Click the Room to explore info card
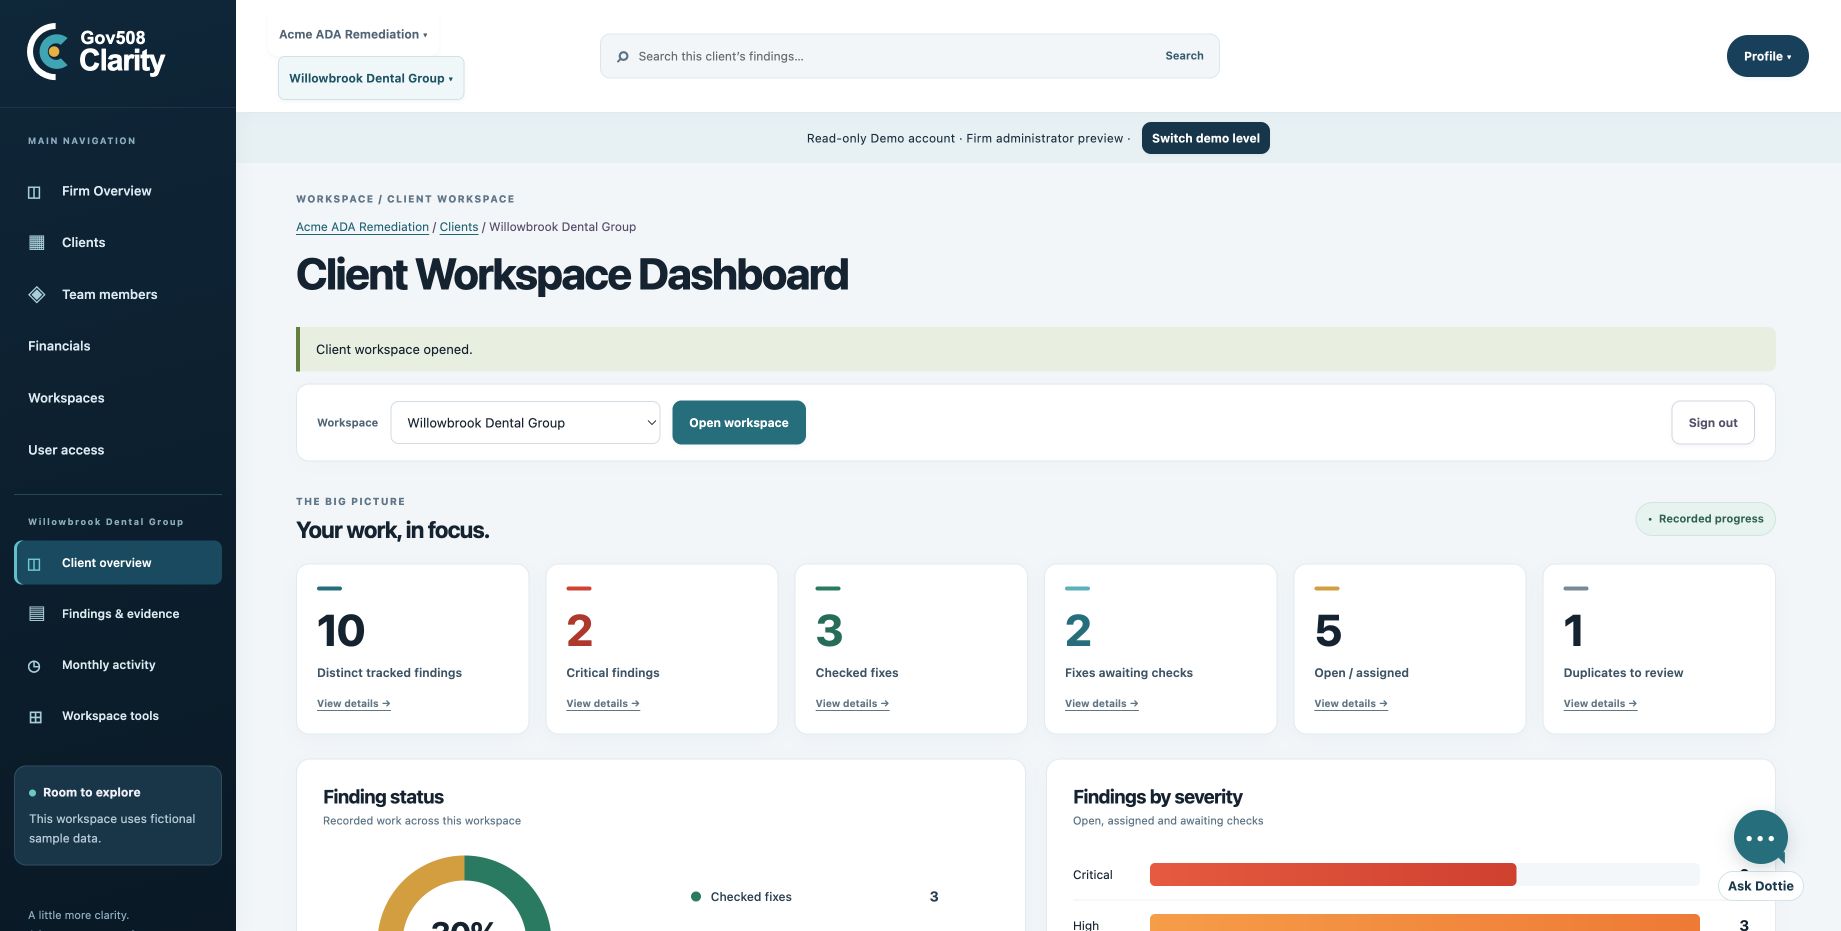This screenshot has width=1841, height=931. (118, 815)
